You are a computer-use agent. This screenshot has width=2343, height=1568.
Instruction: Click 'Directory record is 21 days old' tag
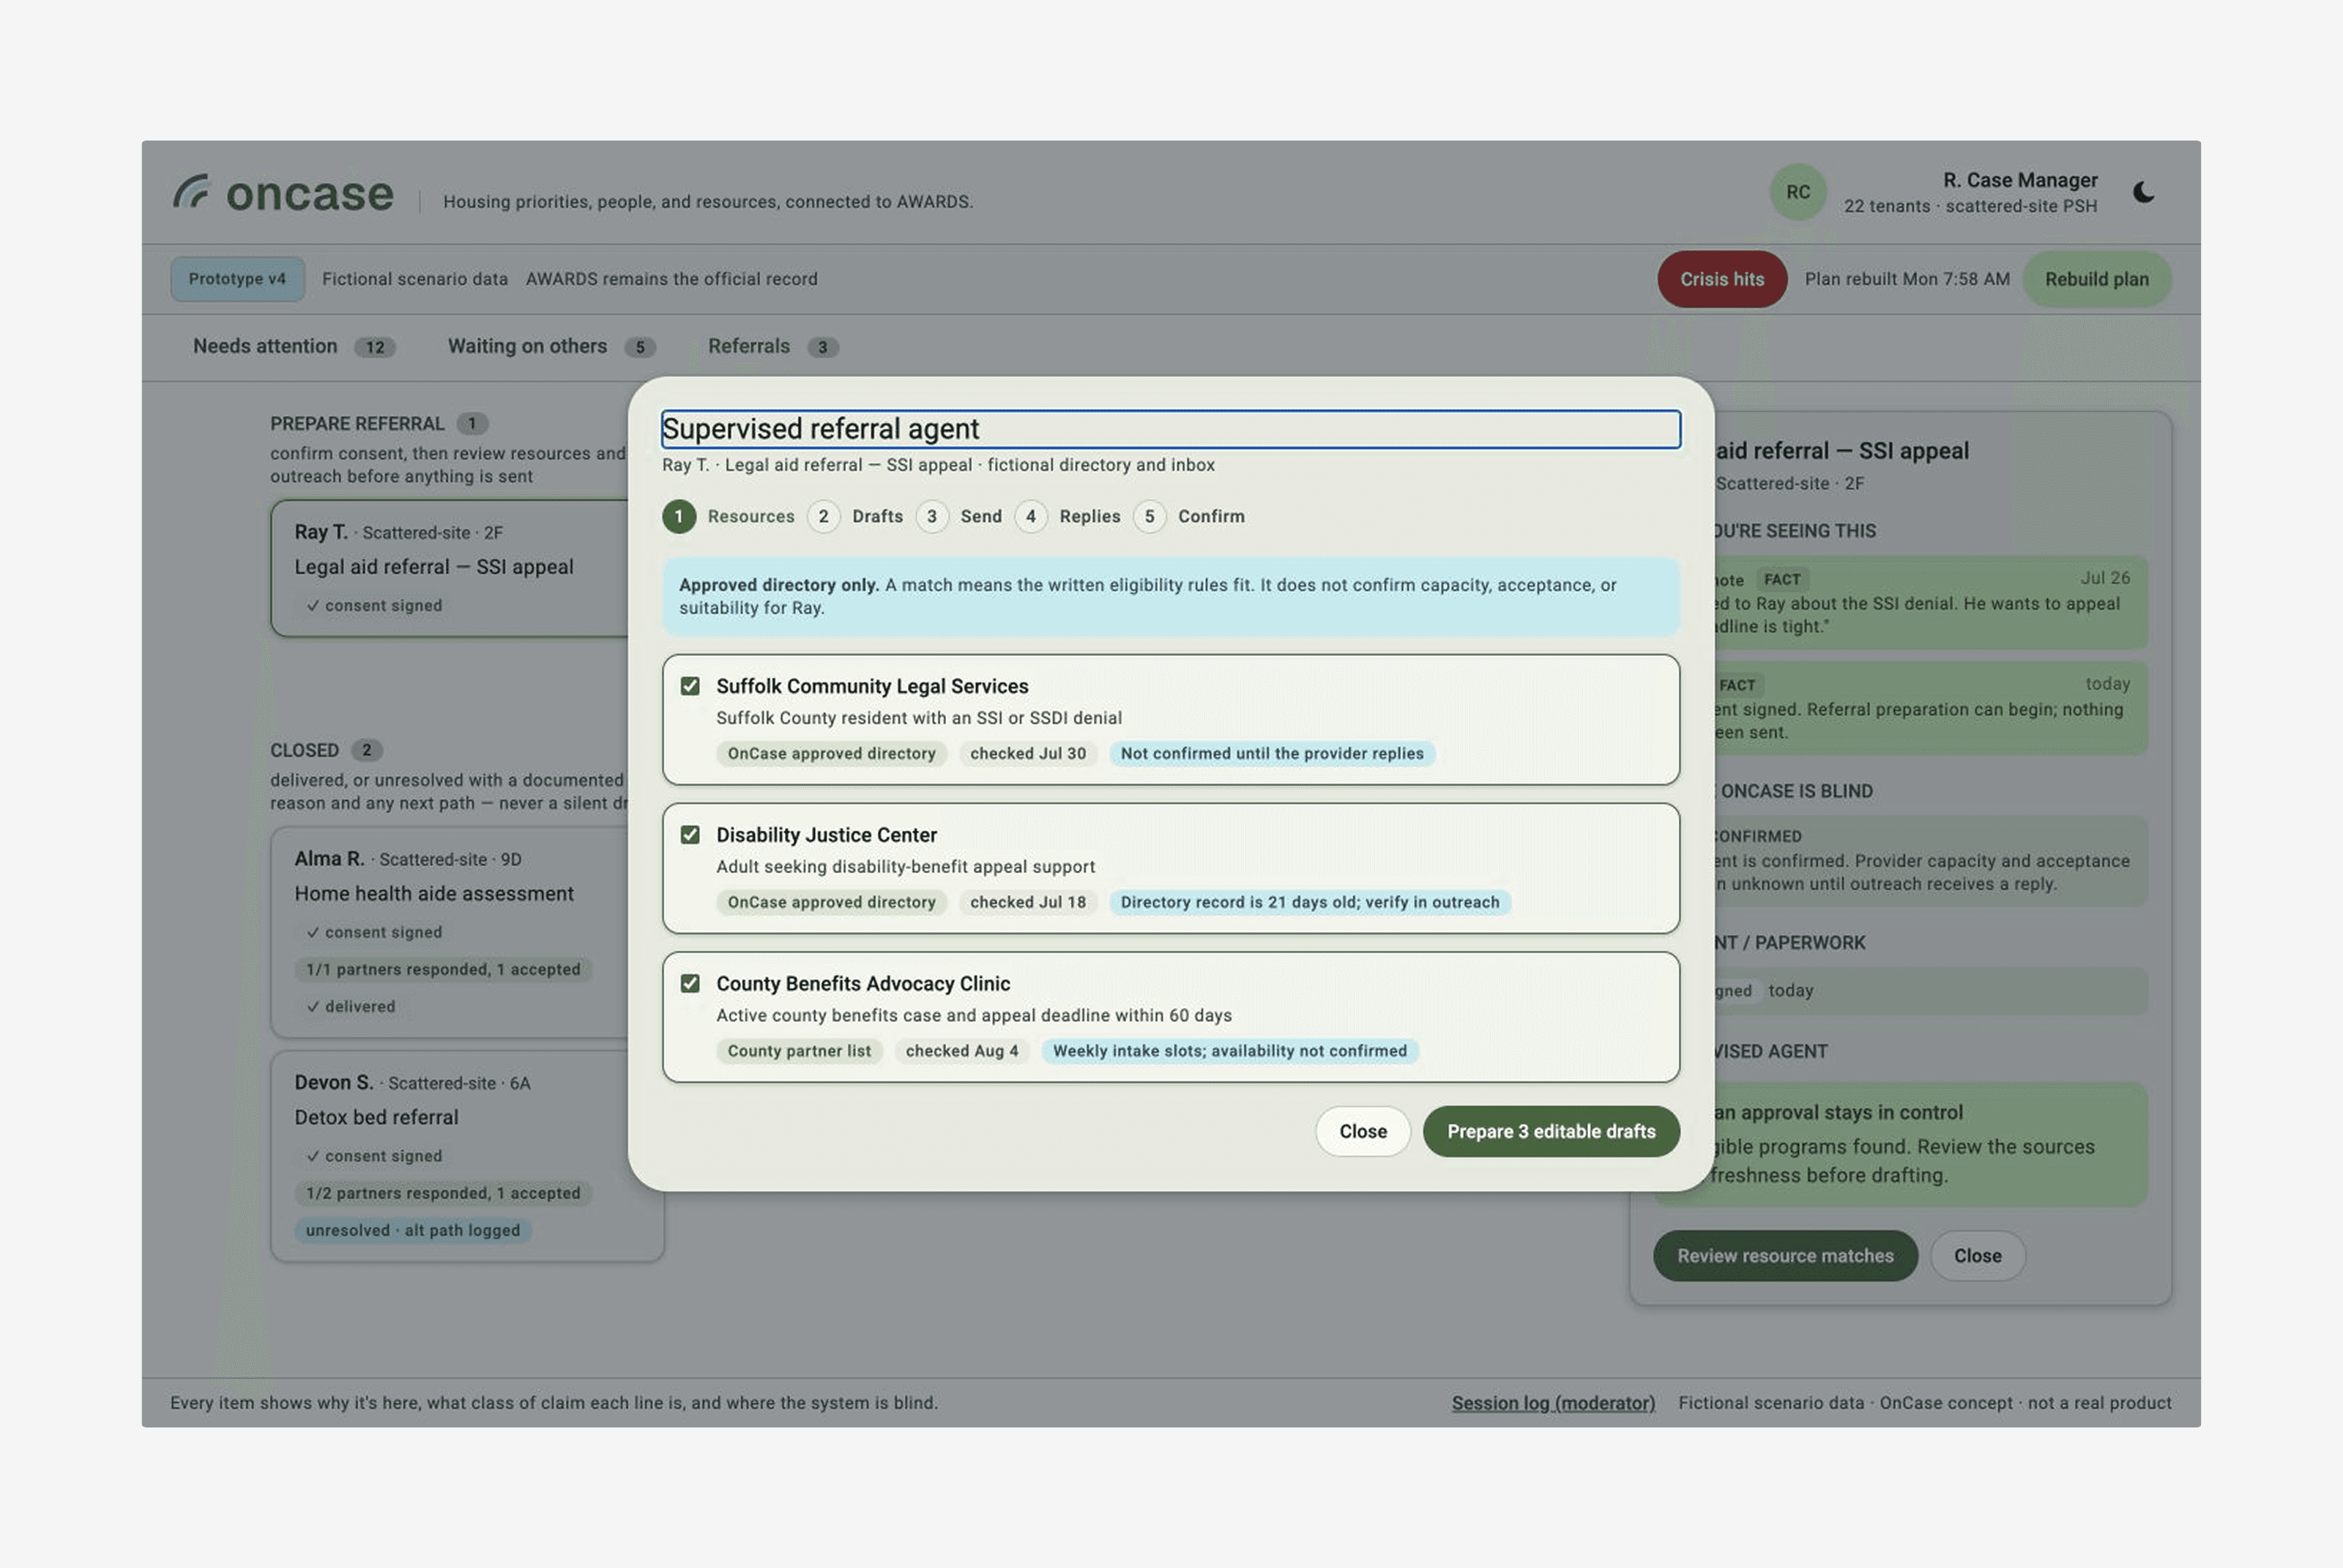coord(1310,902)
